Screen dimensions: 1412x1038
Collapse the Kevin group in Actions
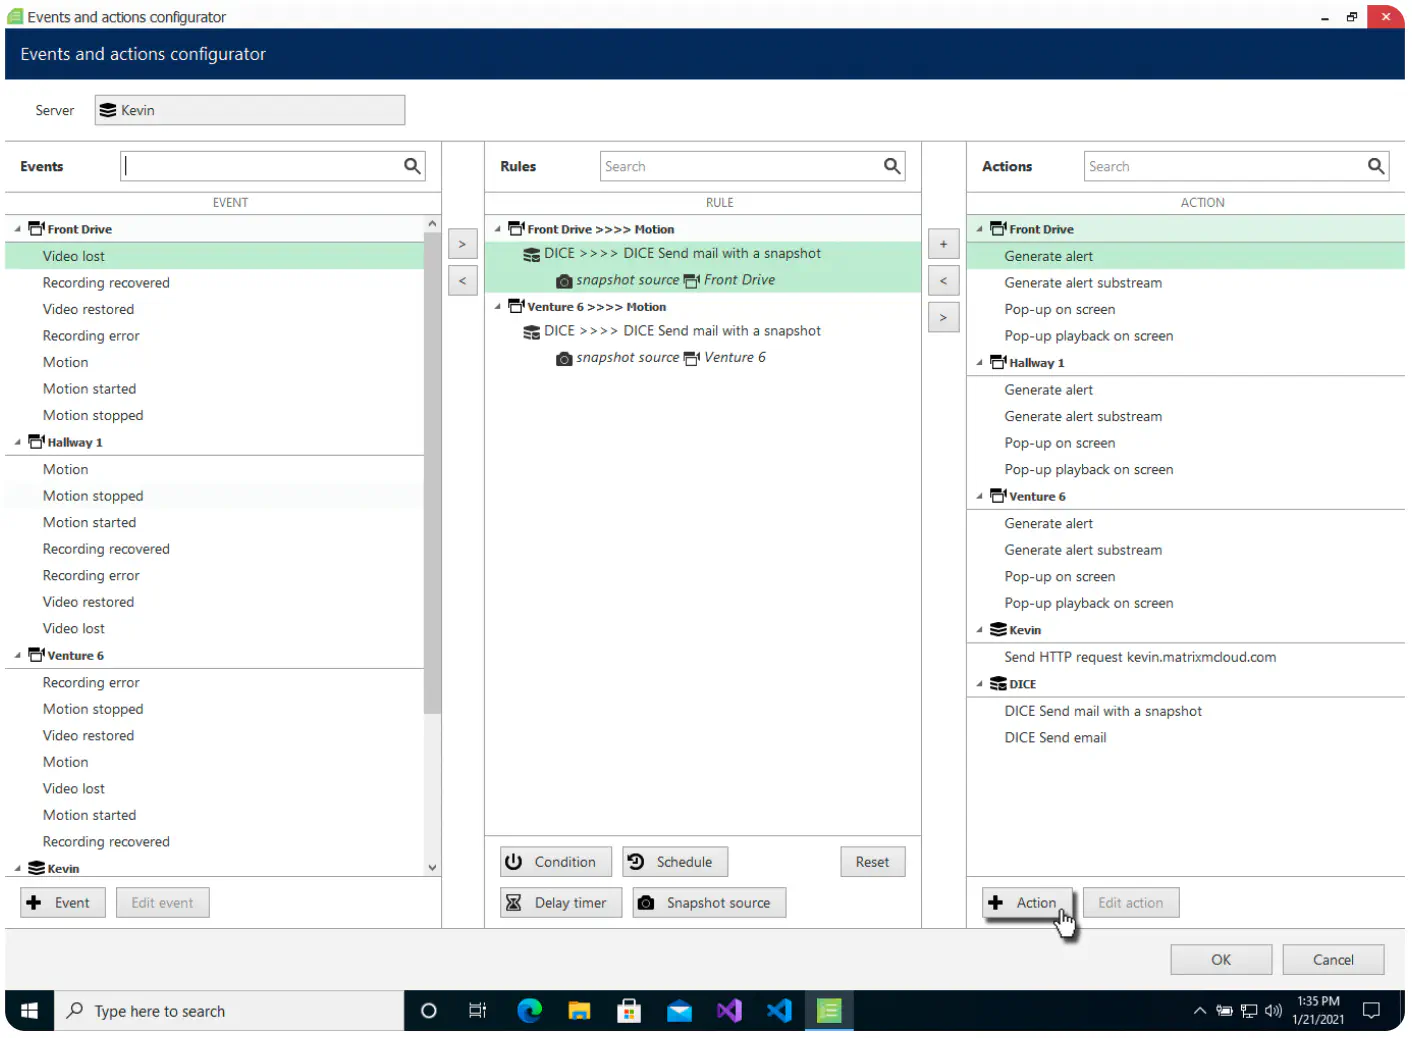point(979,630)
